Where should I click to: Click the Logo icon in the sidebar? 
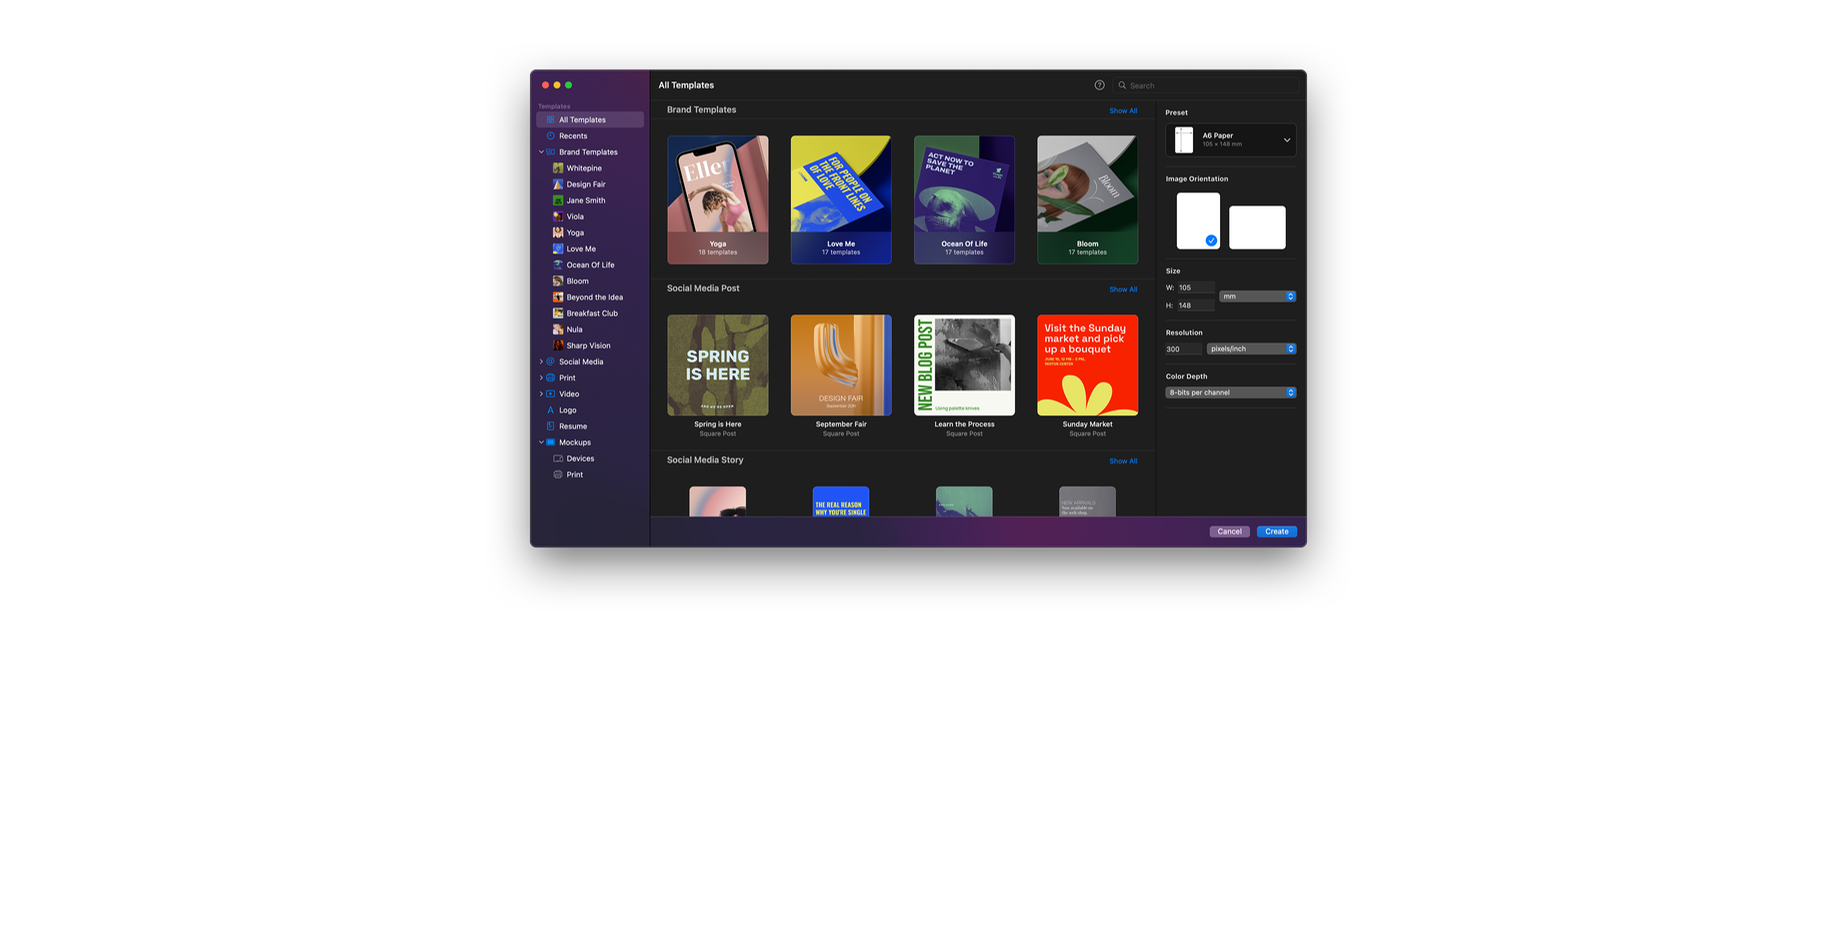550,410
